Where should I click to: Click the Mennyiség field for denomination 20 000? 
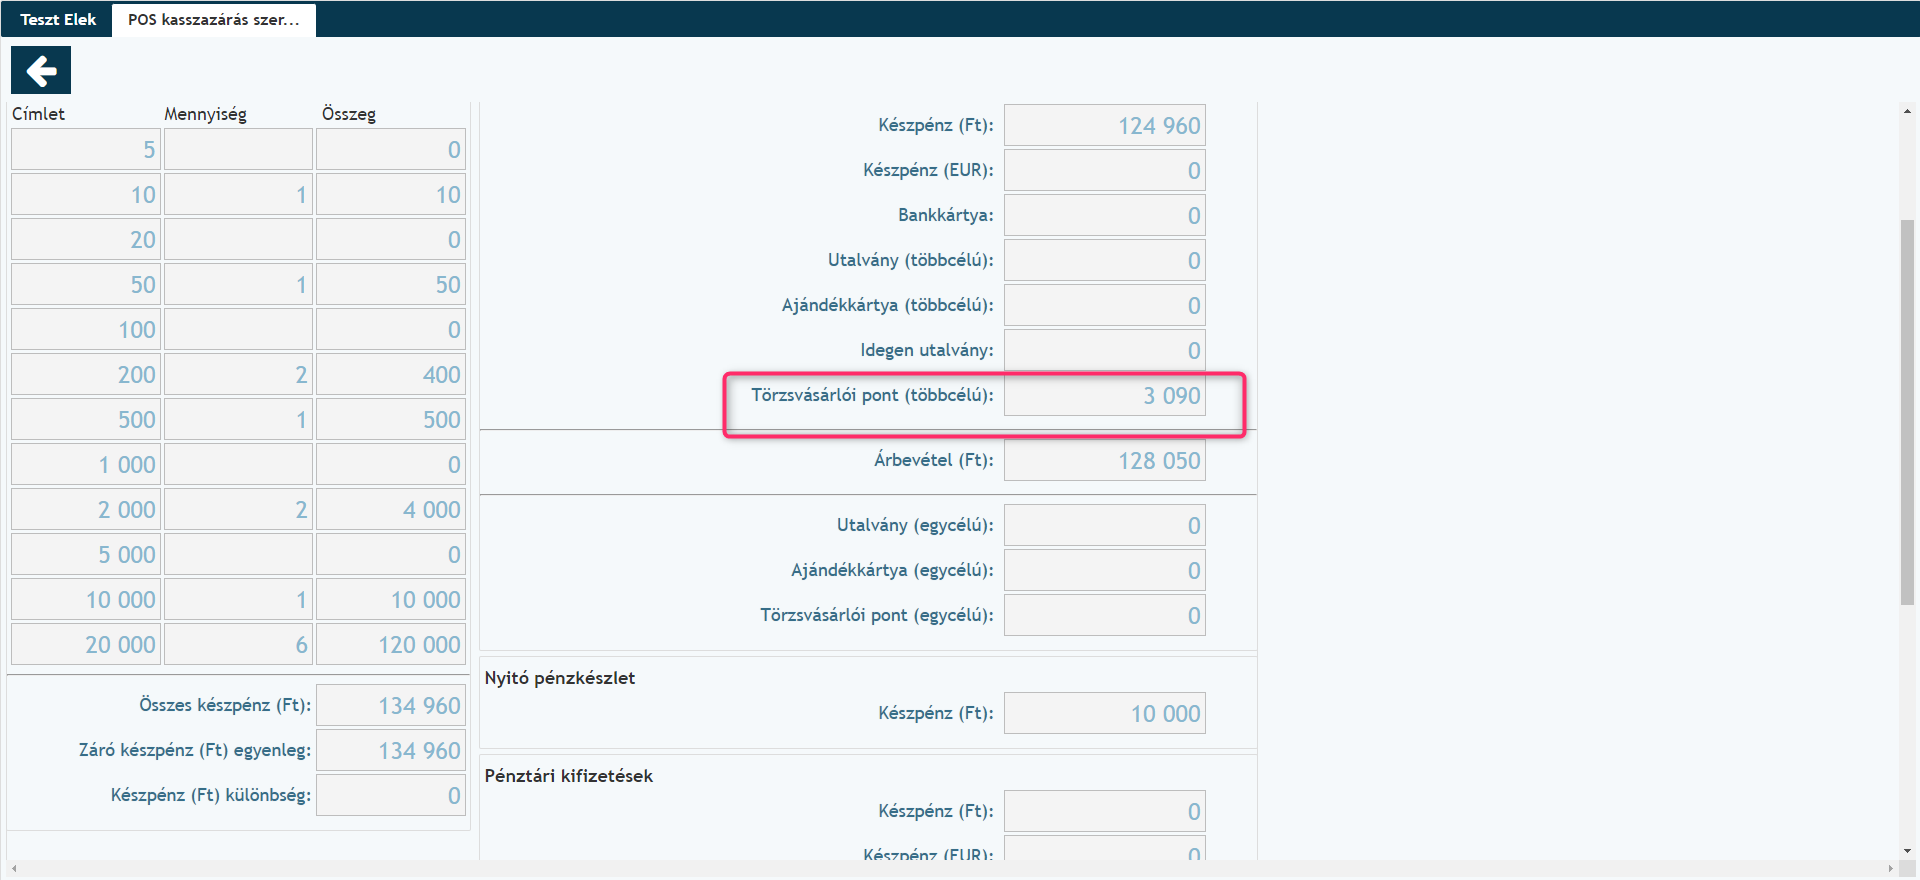[x=238, y=645]
